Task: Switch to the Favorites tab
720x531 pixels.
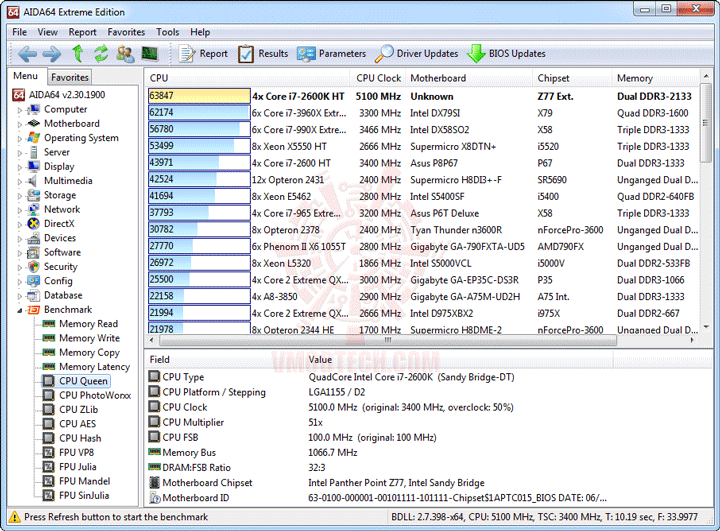Action: (69, 77)
